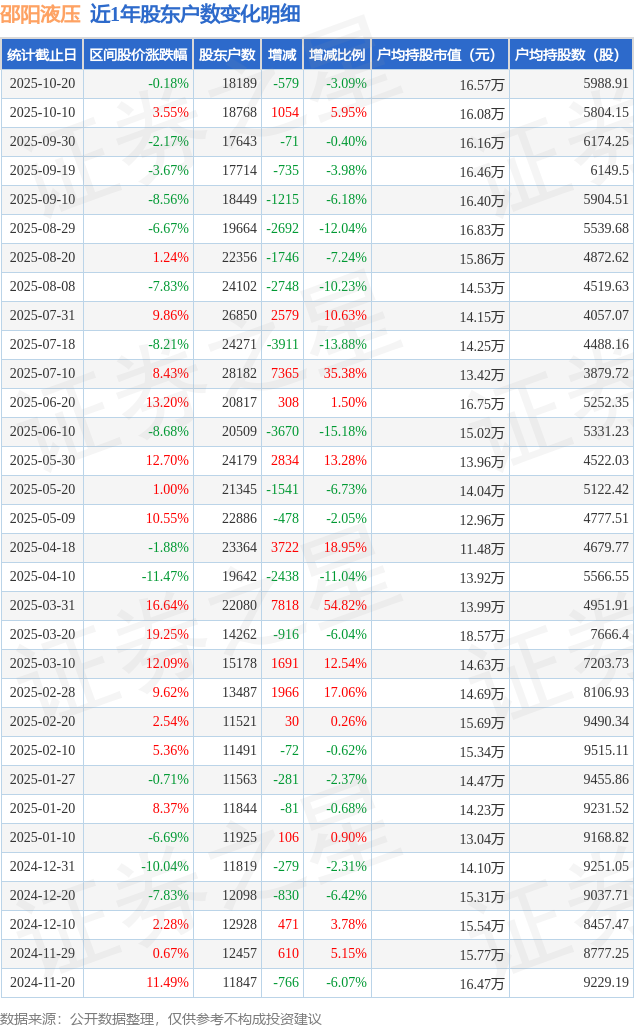
Task: Click the 股东户数 column header
Action: coord(227,55)
